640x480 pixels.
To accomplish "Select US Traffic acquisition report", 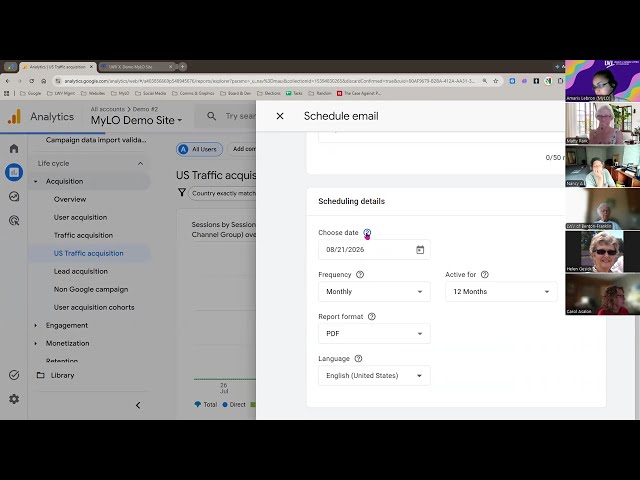I will point(89,253).
